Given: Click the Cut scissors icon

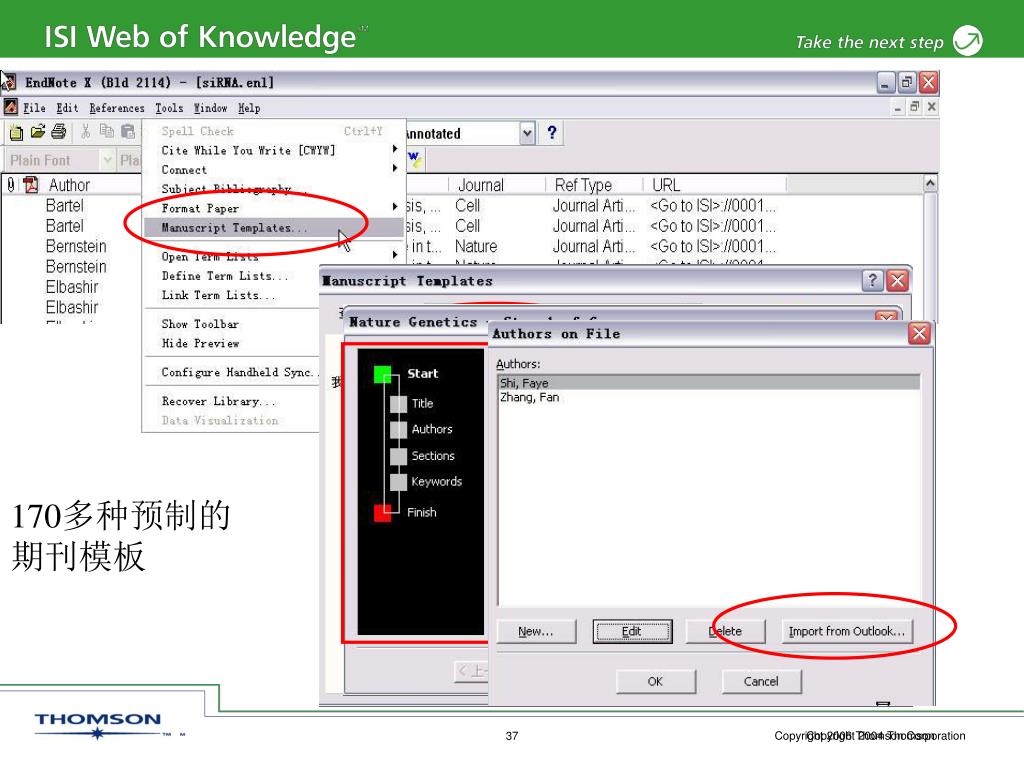Looking at the screenshot, I should tap(85, 131).
